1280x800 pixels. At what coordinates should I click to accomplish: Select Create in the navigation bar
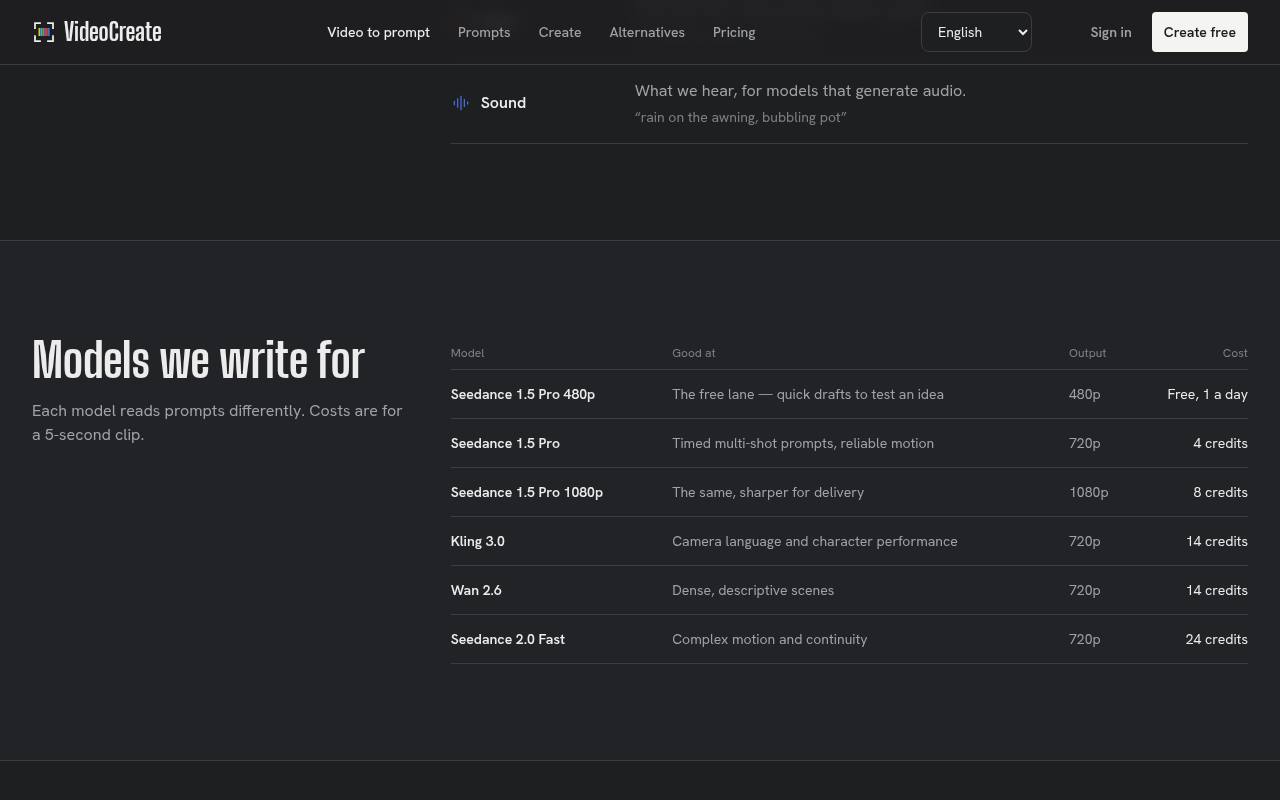(560, 32)
